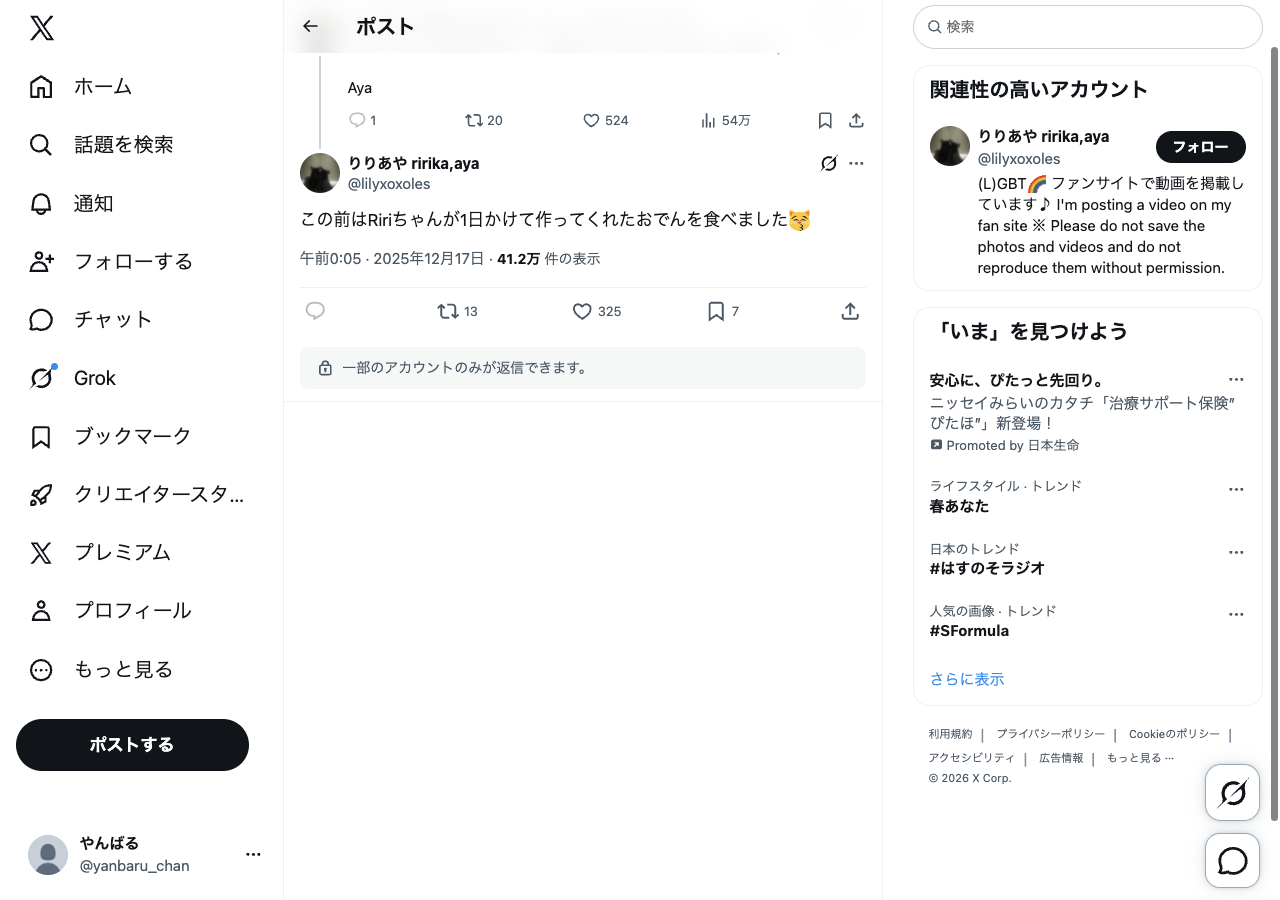
Task: Click the back arrow in post header
Action: click(310, 27)
